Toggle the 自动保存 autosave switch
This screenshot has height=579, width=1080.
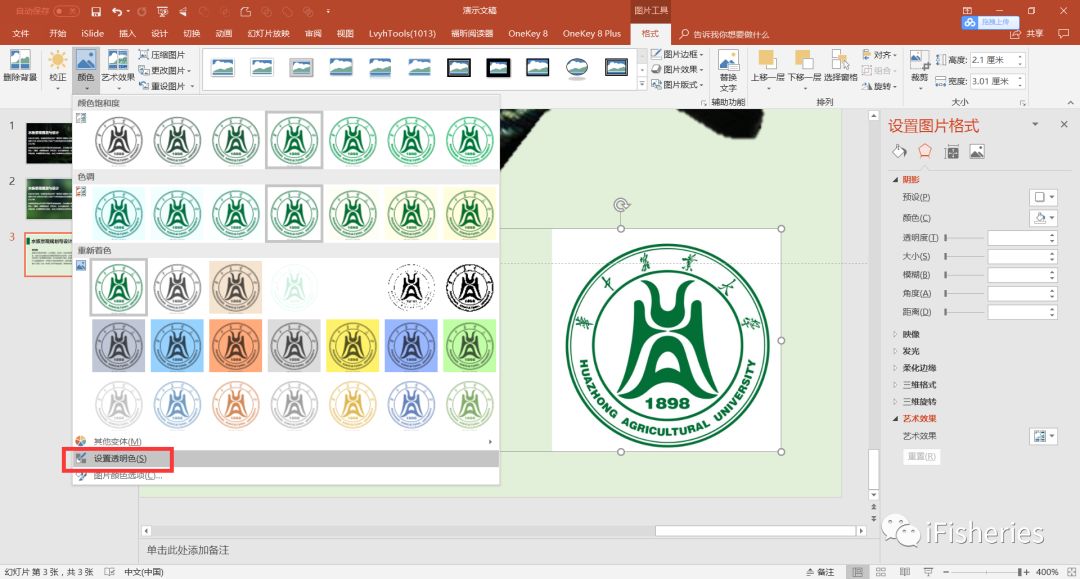66,11
